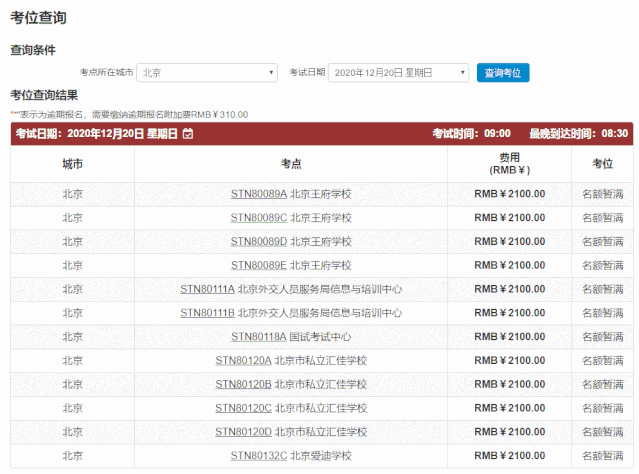Open the STN80120B test center link
Image resolution: width=639 pixels, height=474 pixels.
click(x=243, y=384)
